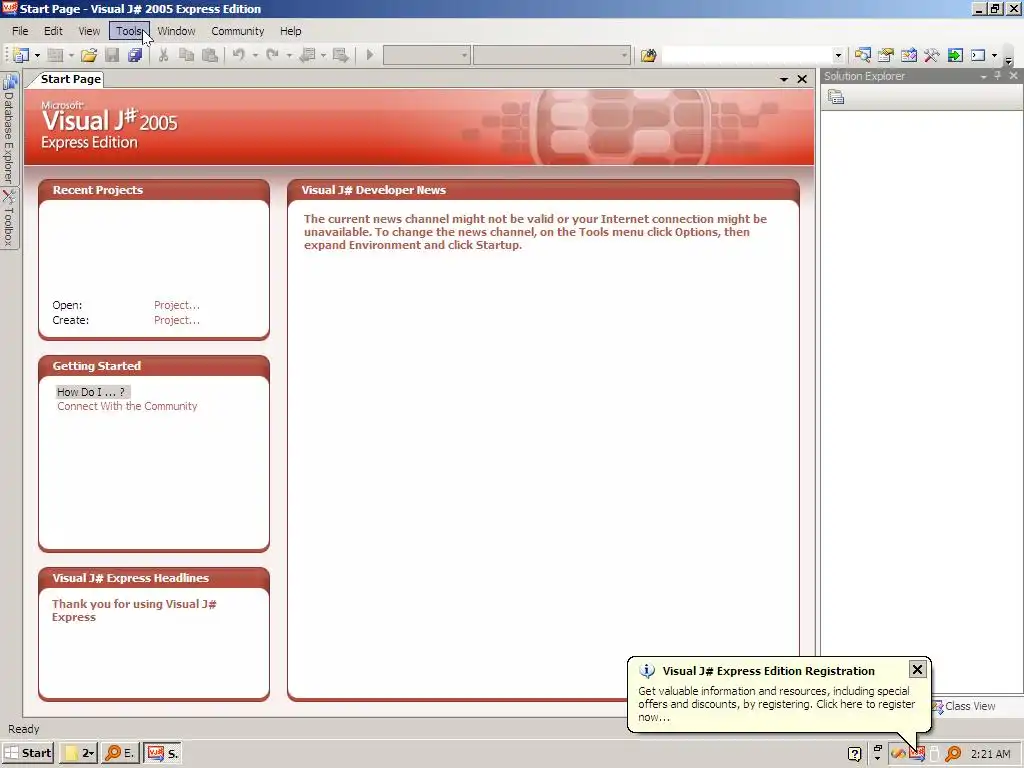
Task: Click the help question-mark tray icon
Action: click(x=854, y=754)
